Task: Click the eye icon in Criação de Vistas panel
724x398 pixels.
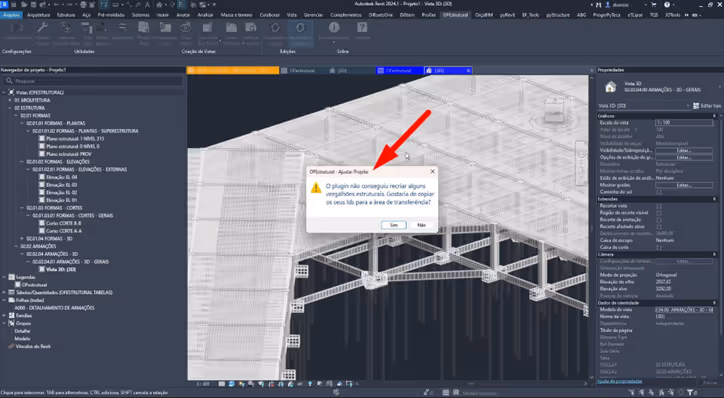Action: (186, 28)
